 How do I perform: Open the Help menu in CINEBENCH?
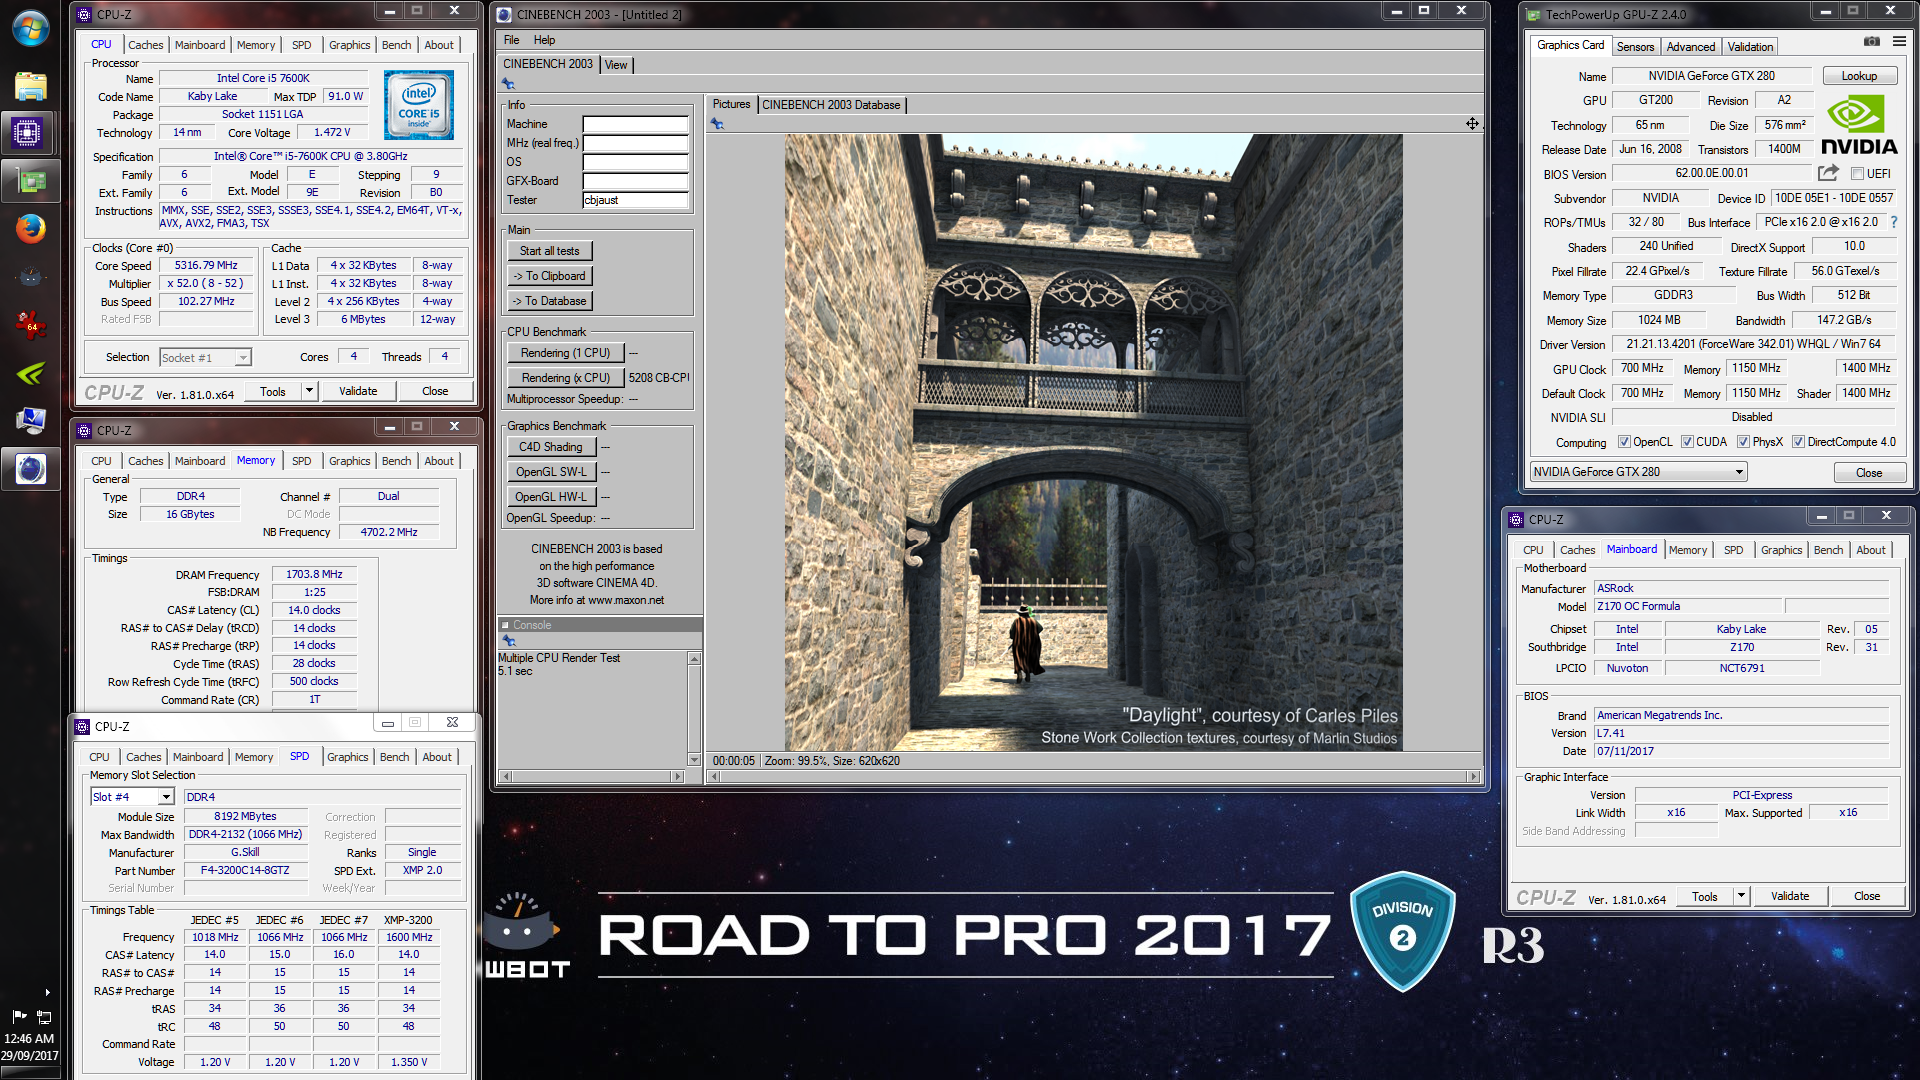544,40
